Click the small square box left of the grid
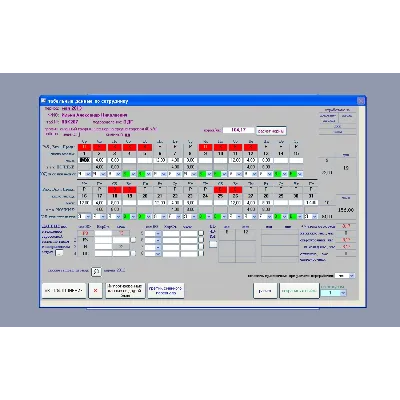 pyautogui.click(x=213, y=244)
